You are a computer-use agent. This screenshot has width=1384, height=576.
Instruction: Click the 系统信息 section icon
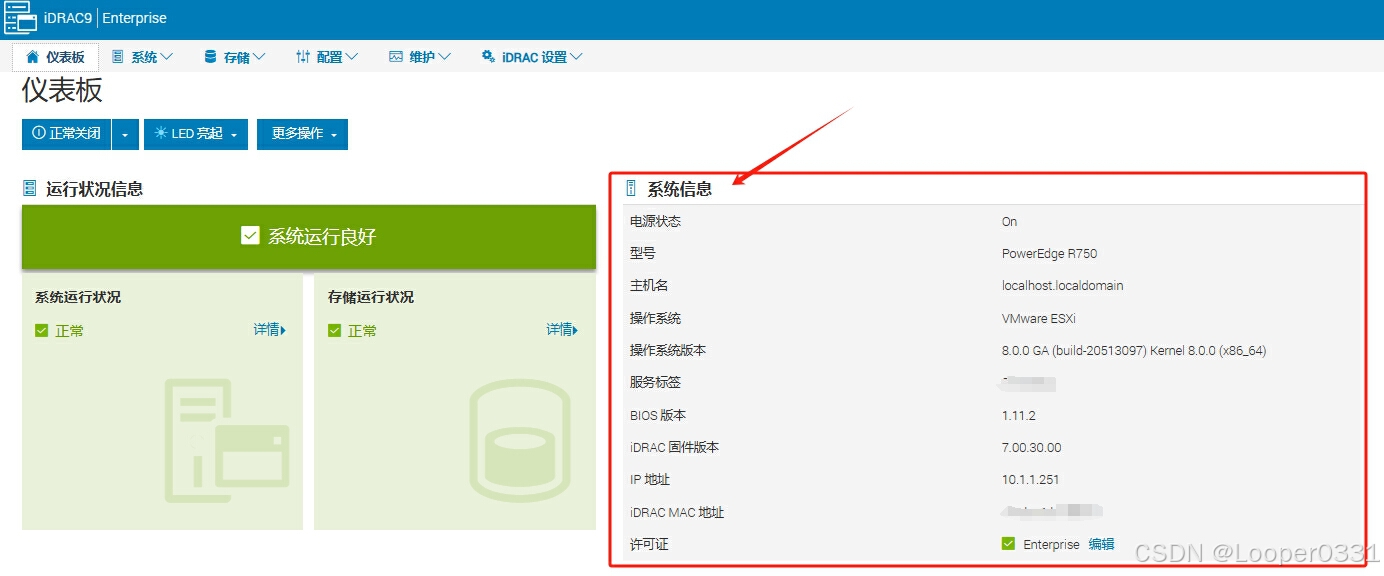tap(631, 188)
